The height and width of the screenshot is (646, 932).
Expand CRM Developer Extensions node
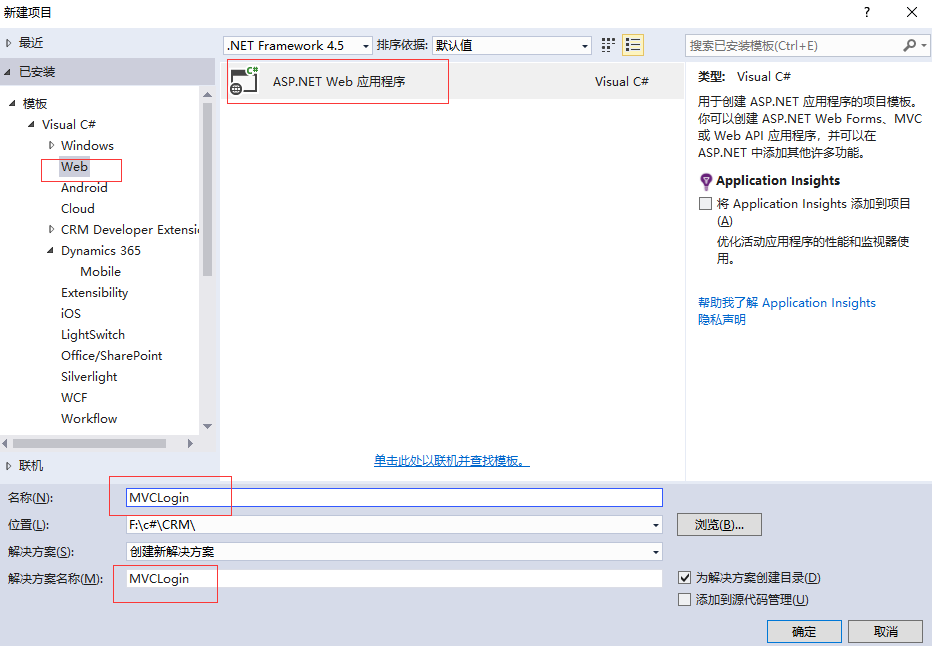[x=51, y=229]
